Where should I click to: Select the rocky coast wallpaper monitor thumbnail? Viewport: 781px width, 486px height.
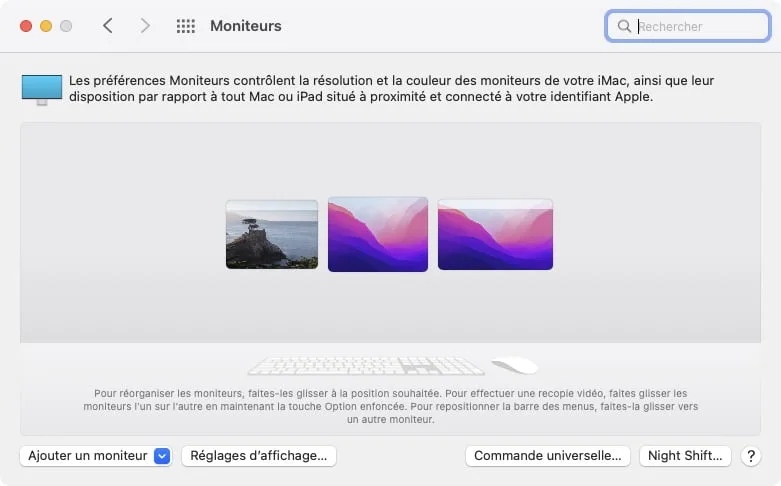(x=272, y=234)
